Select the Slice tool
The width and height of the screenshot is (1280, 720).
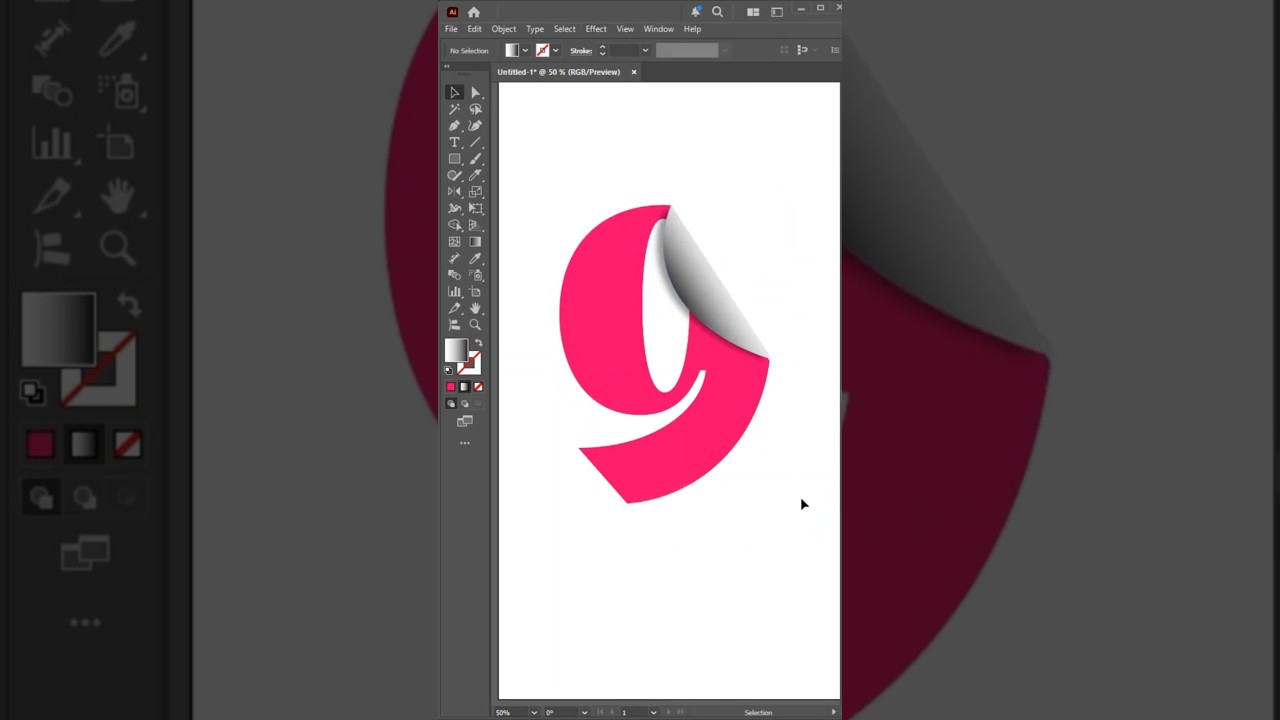tap(454, 308)
